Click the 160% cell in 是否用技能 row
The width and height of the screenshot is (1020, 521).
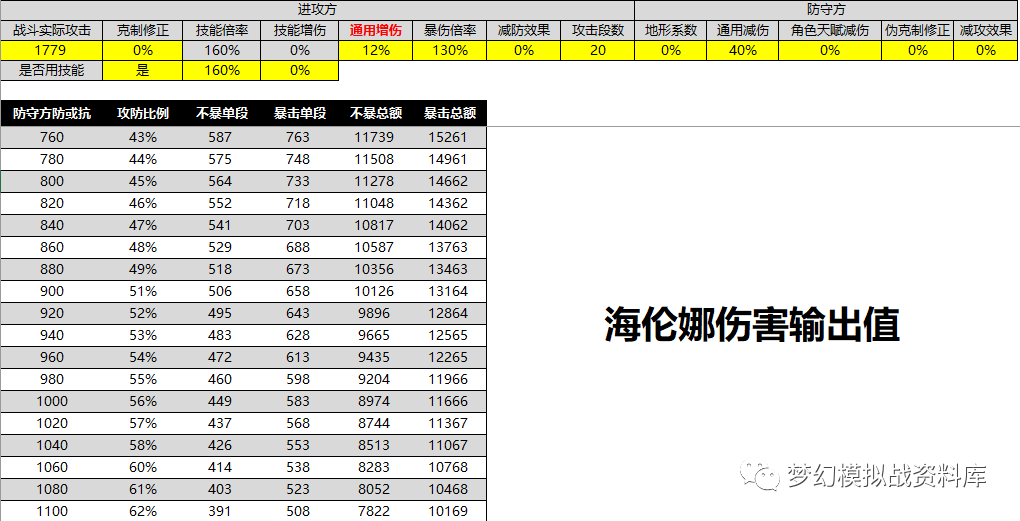[x=222, y=71]
